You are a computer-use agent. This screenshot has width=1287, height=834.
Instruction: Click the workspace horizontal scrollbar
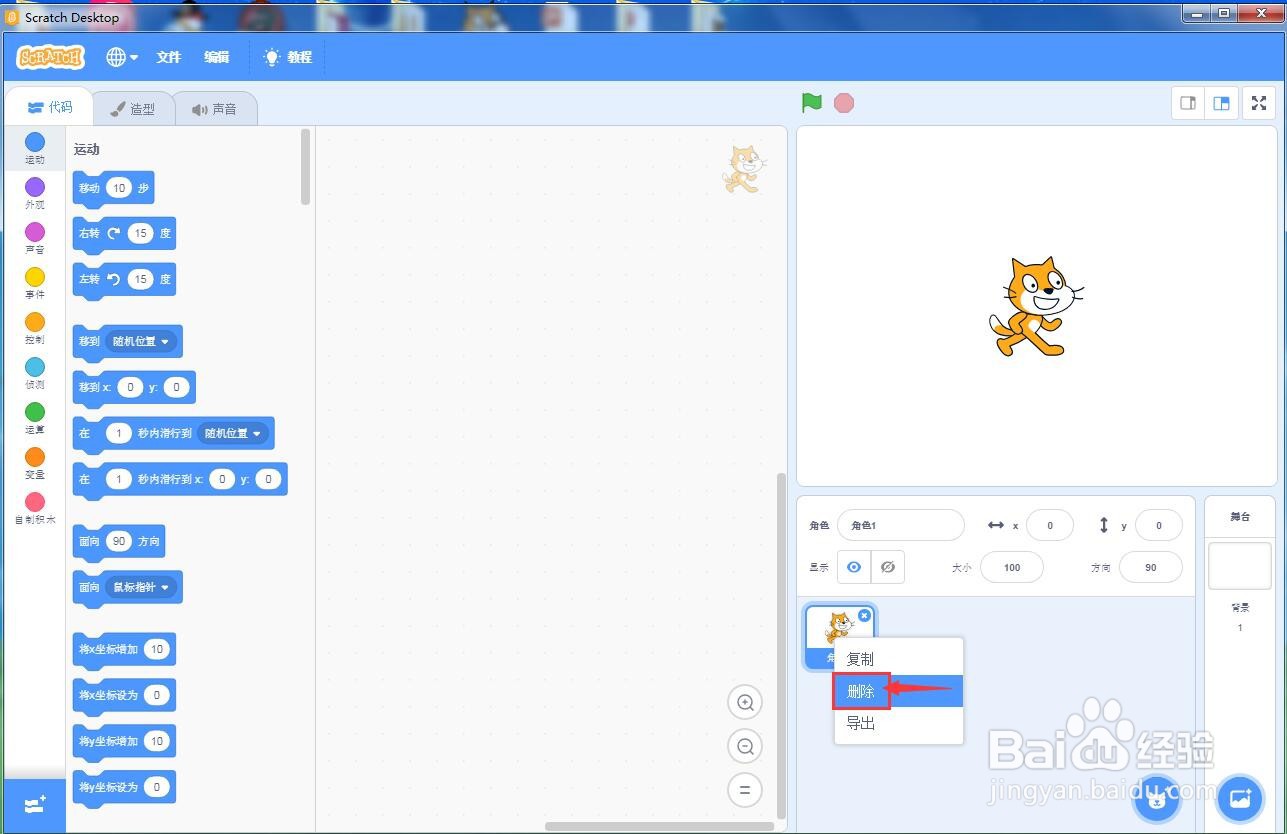[x=660, y=826]
